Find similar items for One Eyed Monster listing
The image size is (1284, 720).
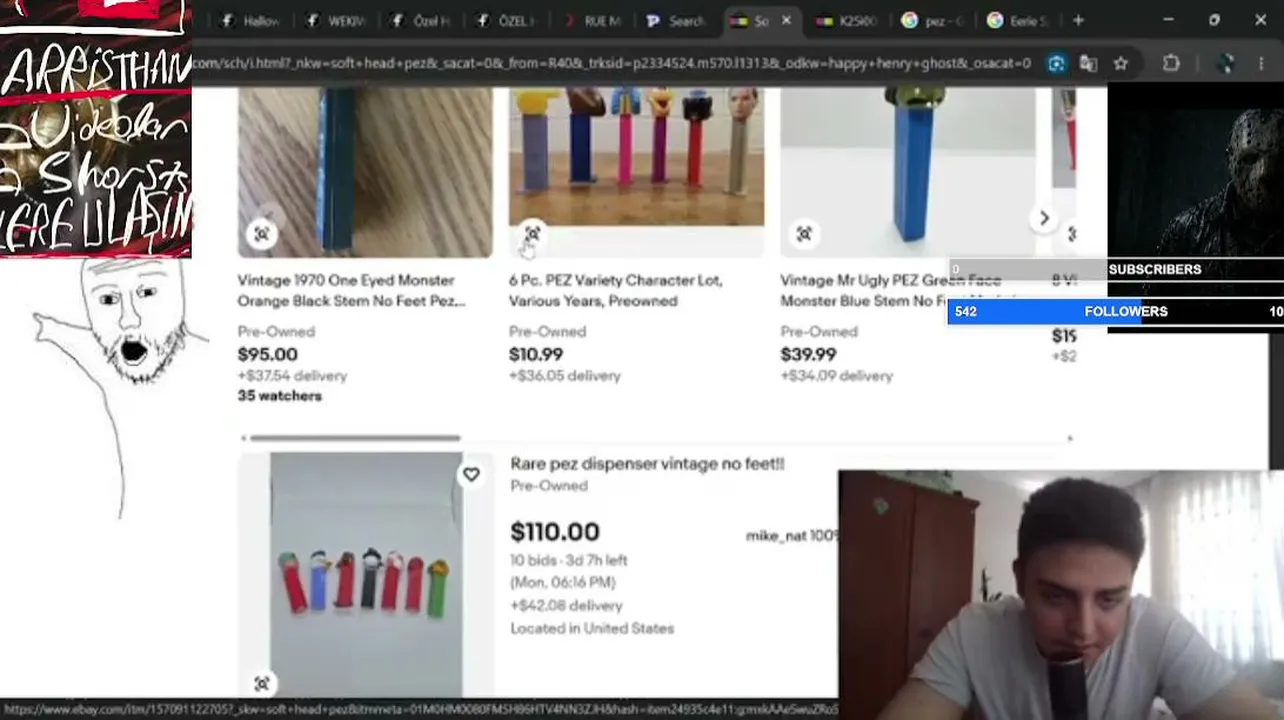[262, 234]
